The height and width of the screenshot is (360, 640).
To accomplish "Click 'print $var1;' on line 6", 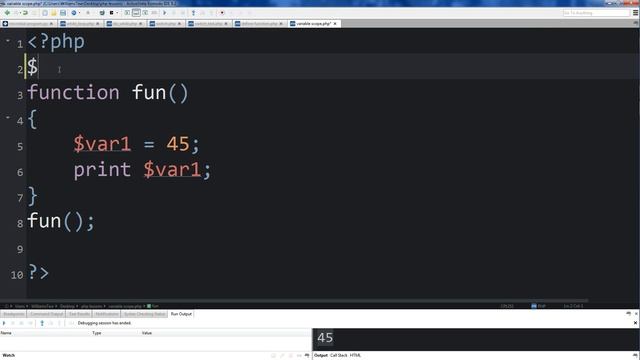I will point(142,170).
